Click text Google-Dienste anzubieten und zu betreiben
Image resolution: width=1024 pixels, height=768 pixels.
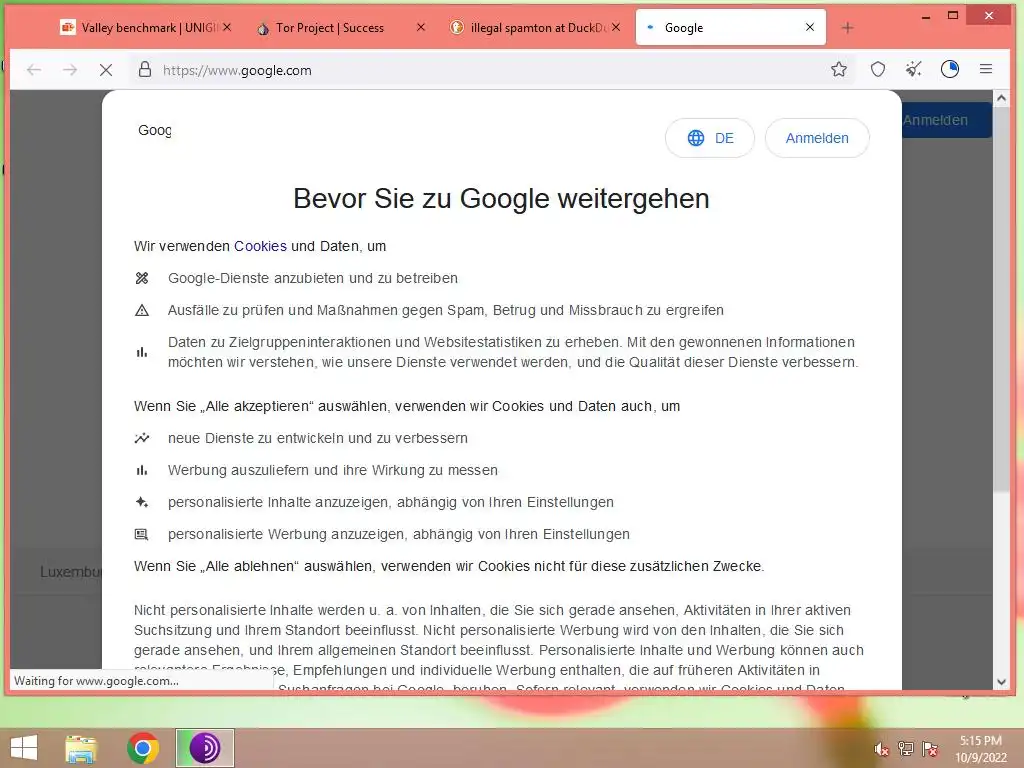tap(313, 278)
